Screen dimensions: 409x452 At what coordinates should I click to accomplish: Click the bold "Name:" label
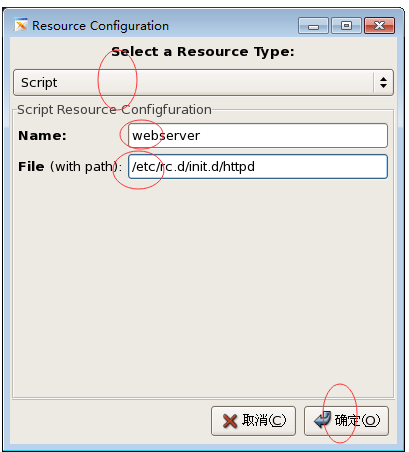pyautogui.click(x=42, y=136)
